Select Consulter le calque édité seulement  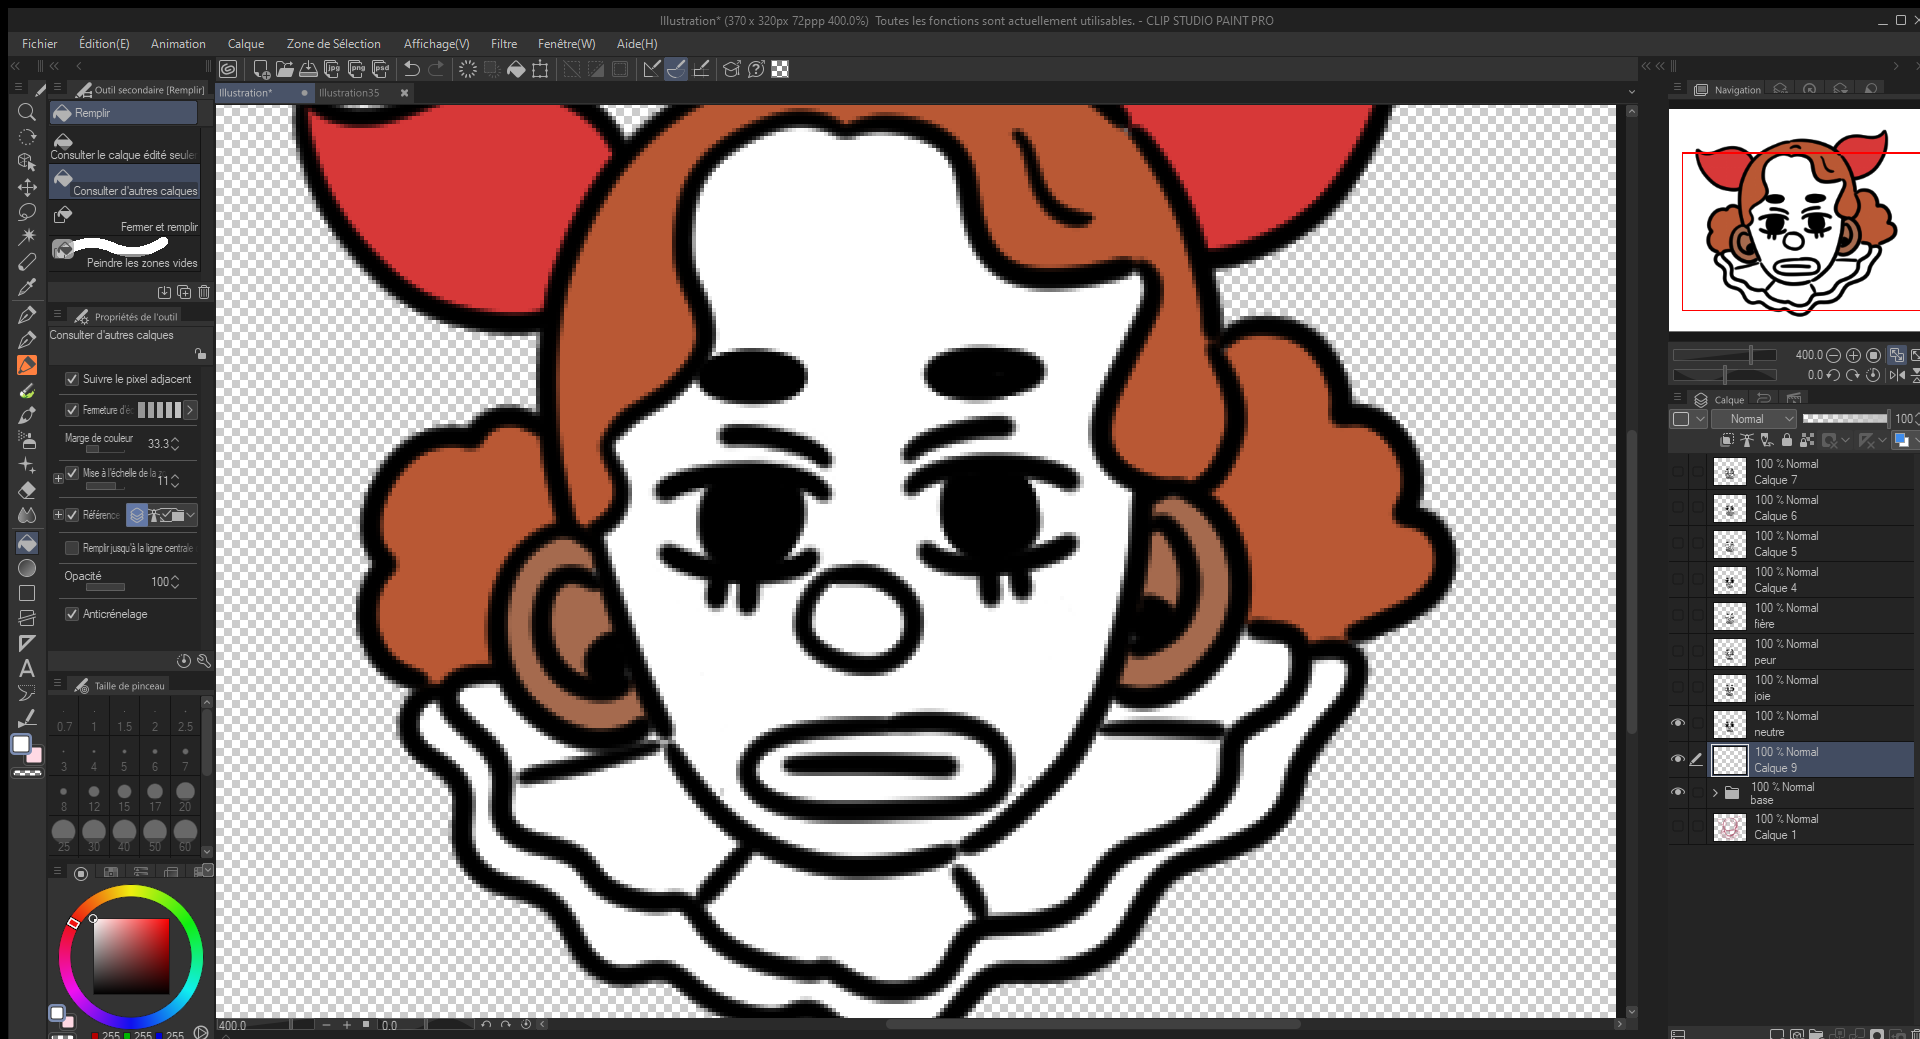[x=124, y=146]
